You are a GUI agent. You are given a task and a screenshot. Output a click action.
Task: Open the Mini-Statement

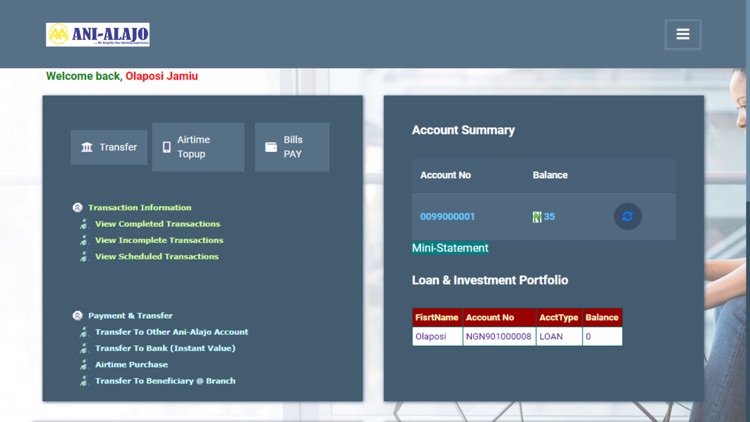click(x=450, y=248)
